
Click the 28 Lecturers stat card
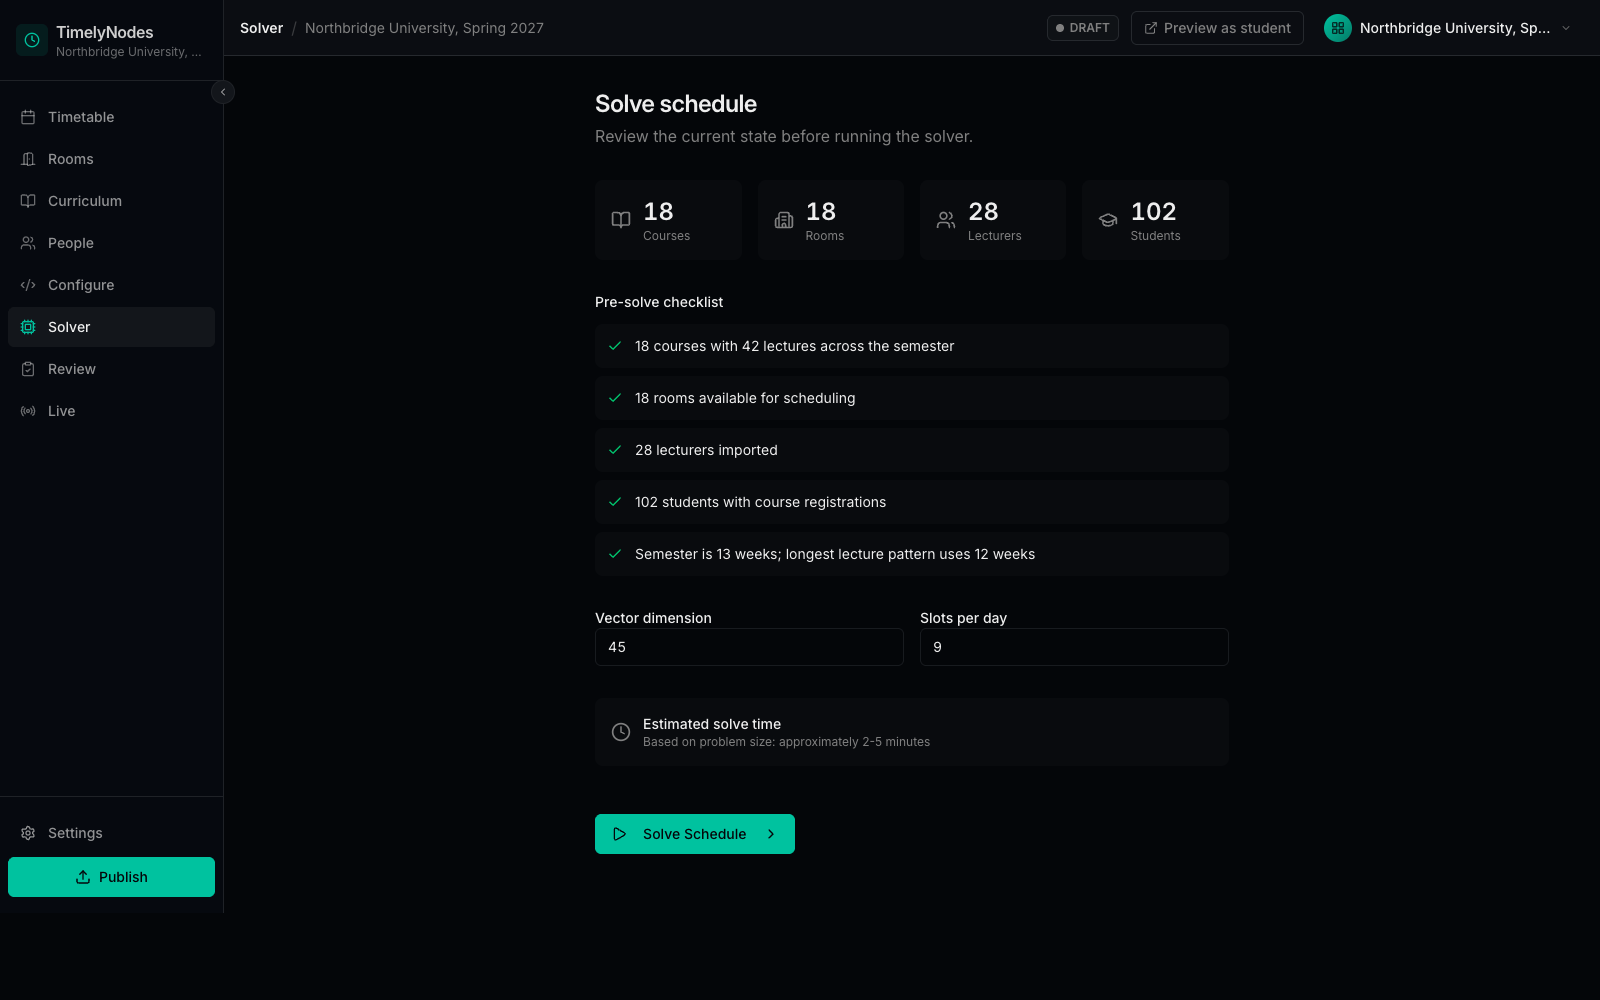(993, 220)
